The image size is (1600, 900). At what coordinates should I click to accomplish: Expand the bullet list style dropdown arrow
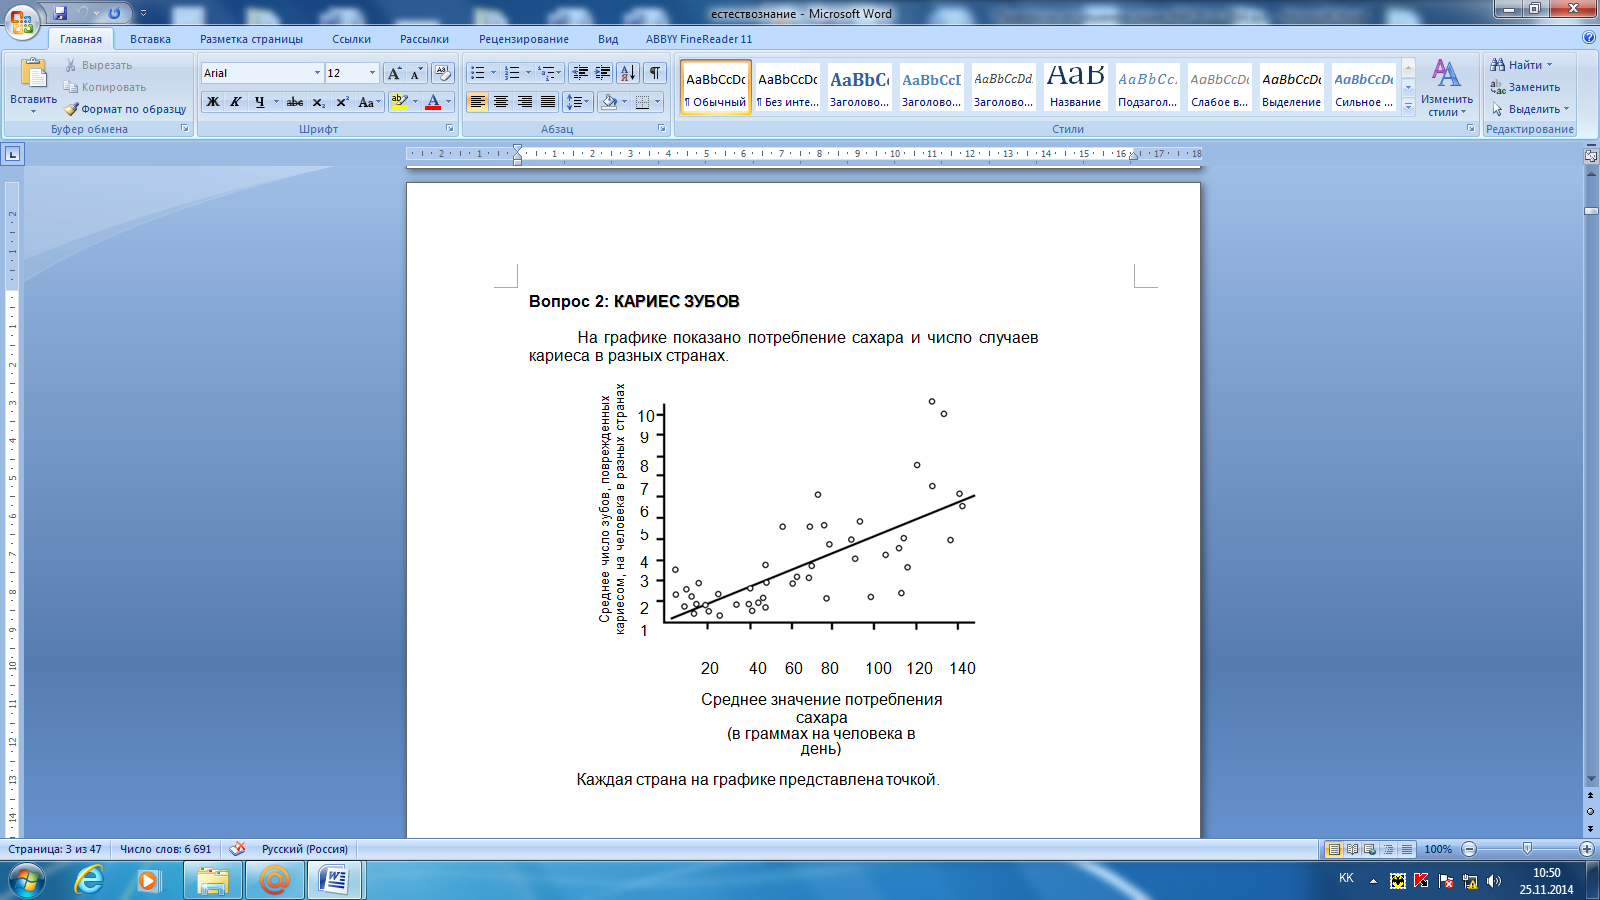click(493, 73)
